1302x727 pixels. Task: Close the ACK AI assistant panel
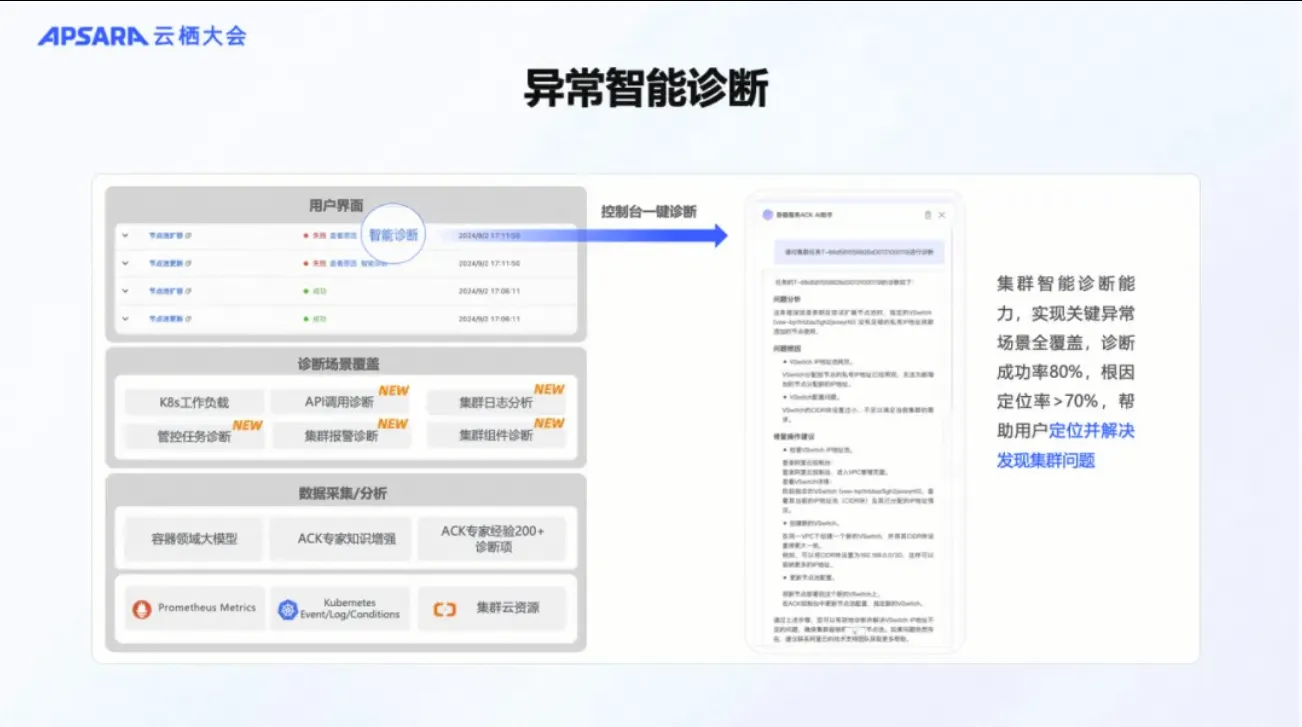click(x=942, y=215)
